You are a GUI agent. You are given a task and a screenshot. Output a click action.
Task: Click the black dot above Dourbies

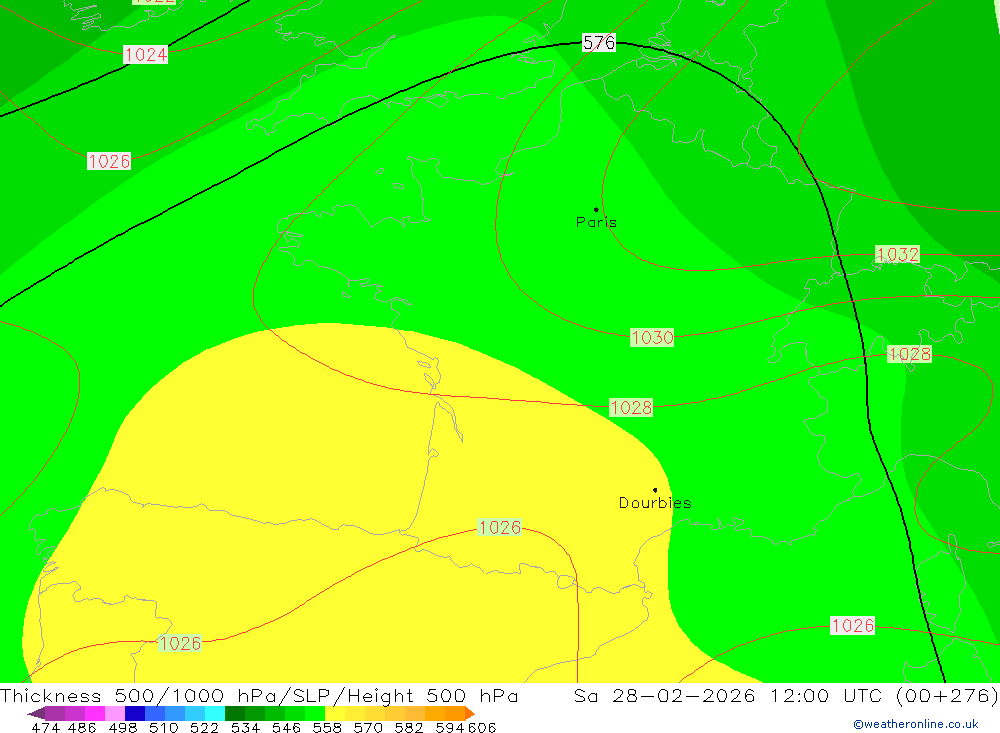tap(655, 490)
